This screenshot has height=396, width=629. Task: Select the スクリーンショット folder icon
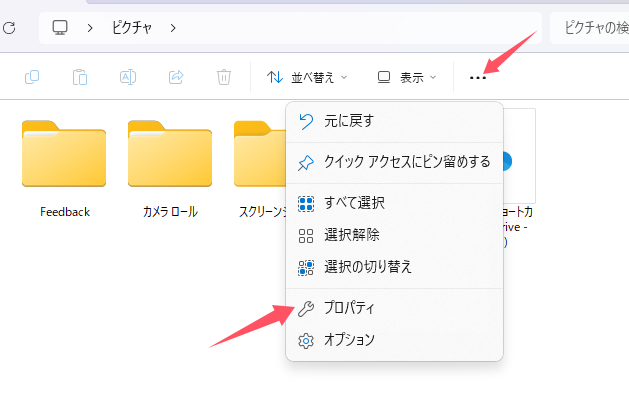coord(260,153)
